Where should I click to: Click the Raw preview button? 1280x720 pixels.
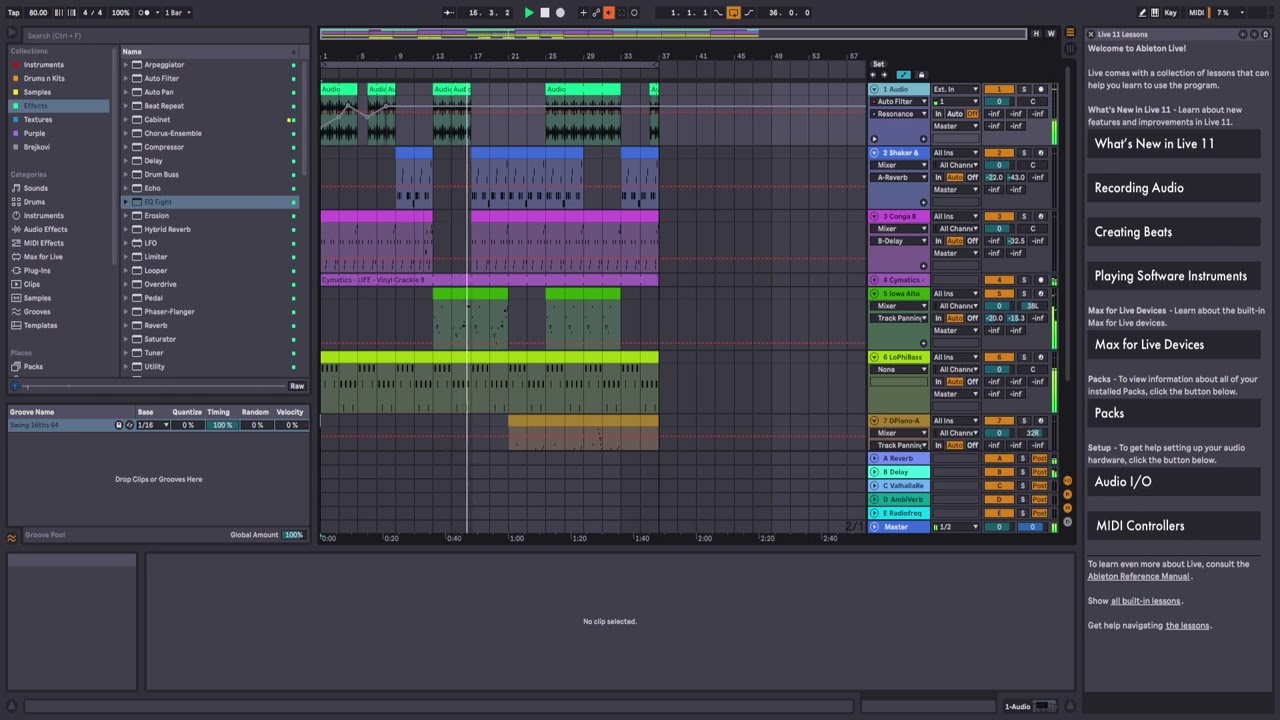point(297,386)
